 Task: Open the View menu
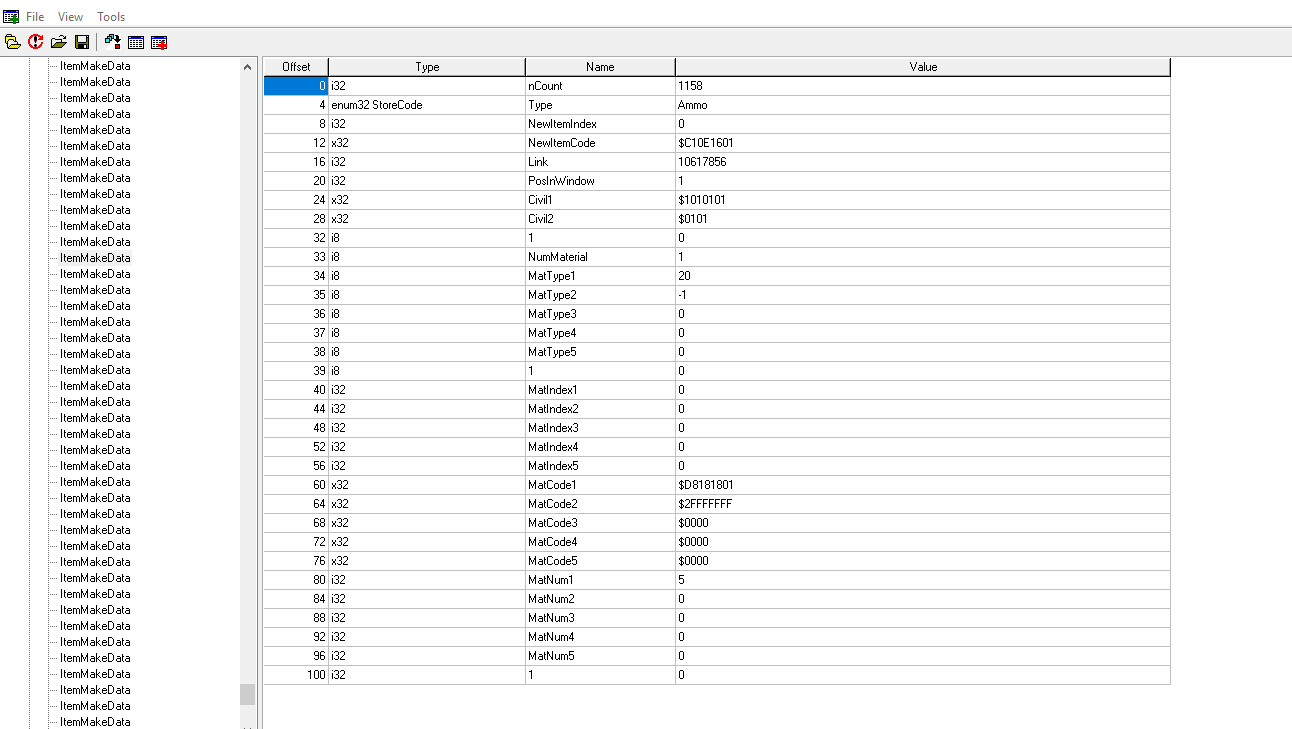click(70, 17)
